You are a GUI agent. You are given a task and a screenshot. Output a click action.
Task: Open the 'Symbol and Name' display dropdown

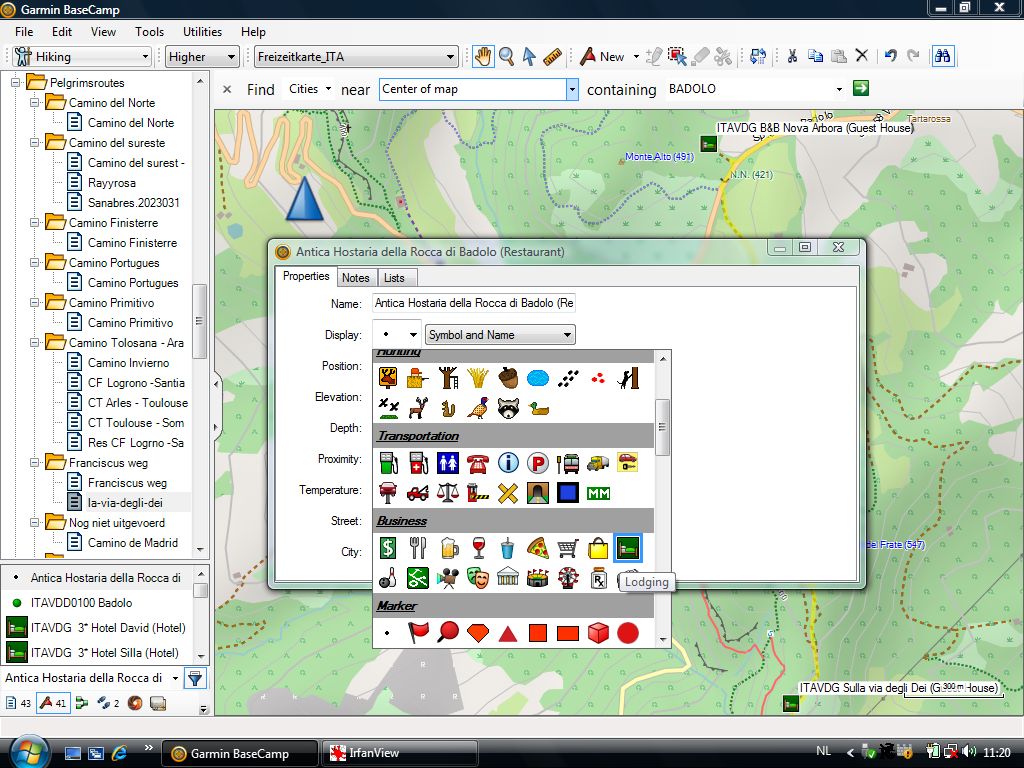pos(500,335)
